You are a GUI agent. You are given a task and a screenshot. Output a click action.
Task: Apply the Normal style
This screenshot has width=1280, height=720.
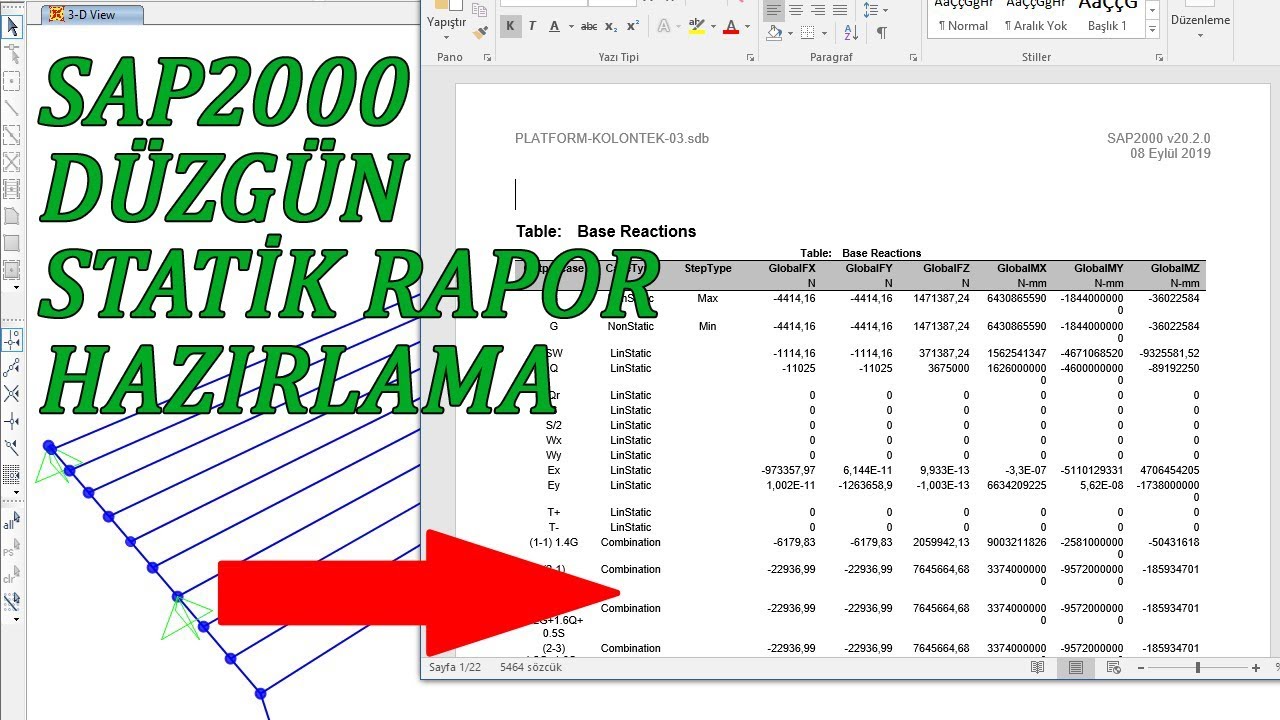click(963, 16)
